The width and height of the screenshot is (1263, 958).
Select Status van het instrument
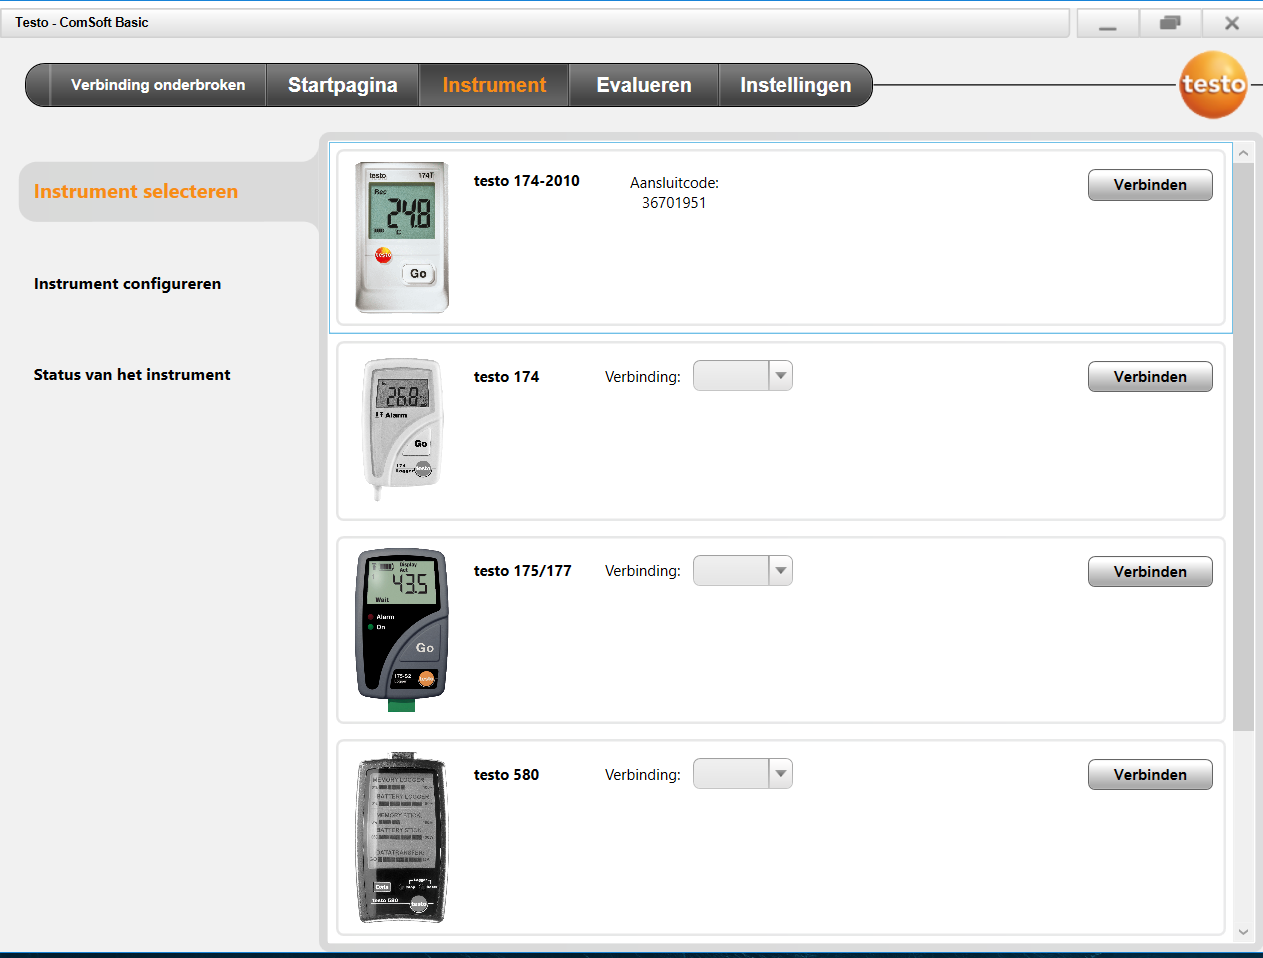click(132, 375)
